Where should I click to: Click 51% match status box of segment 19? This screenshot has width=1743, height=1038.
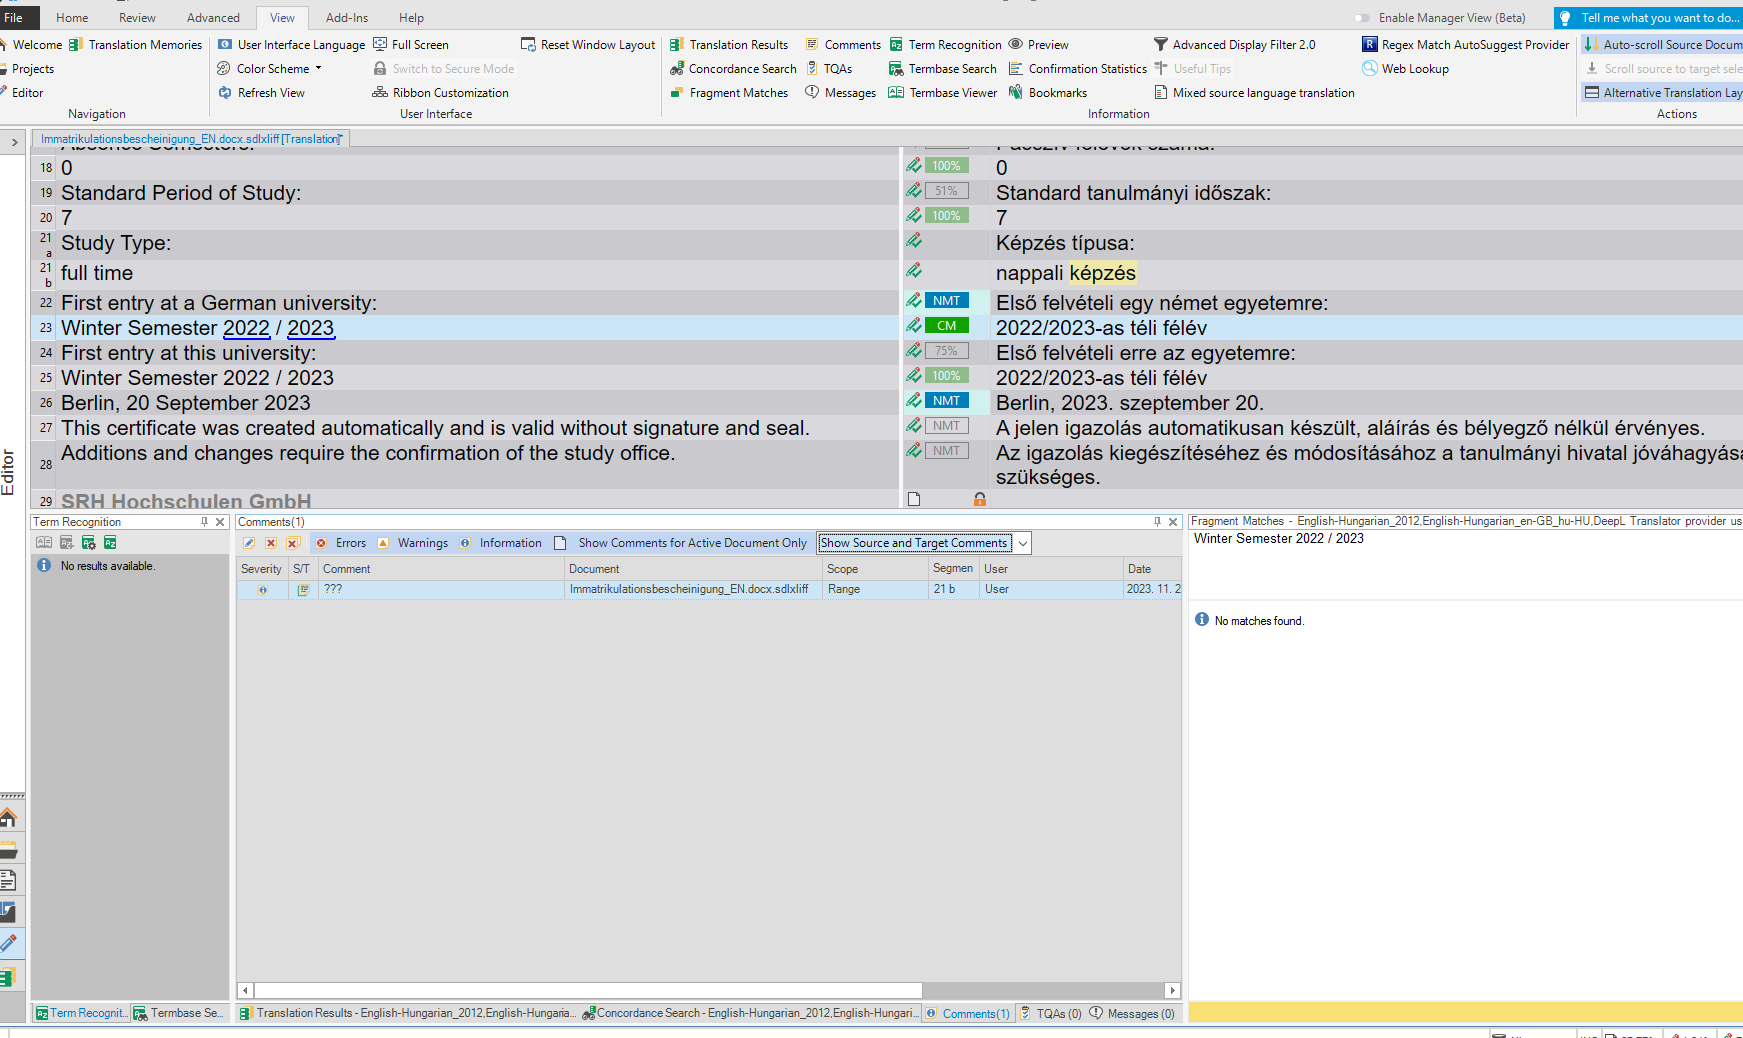pyautogui.click(x=946, y=191)
